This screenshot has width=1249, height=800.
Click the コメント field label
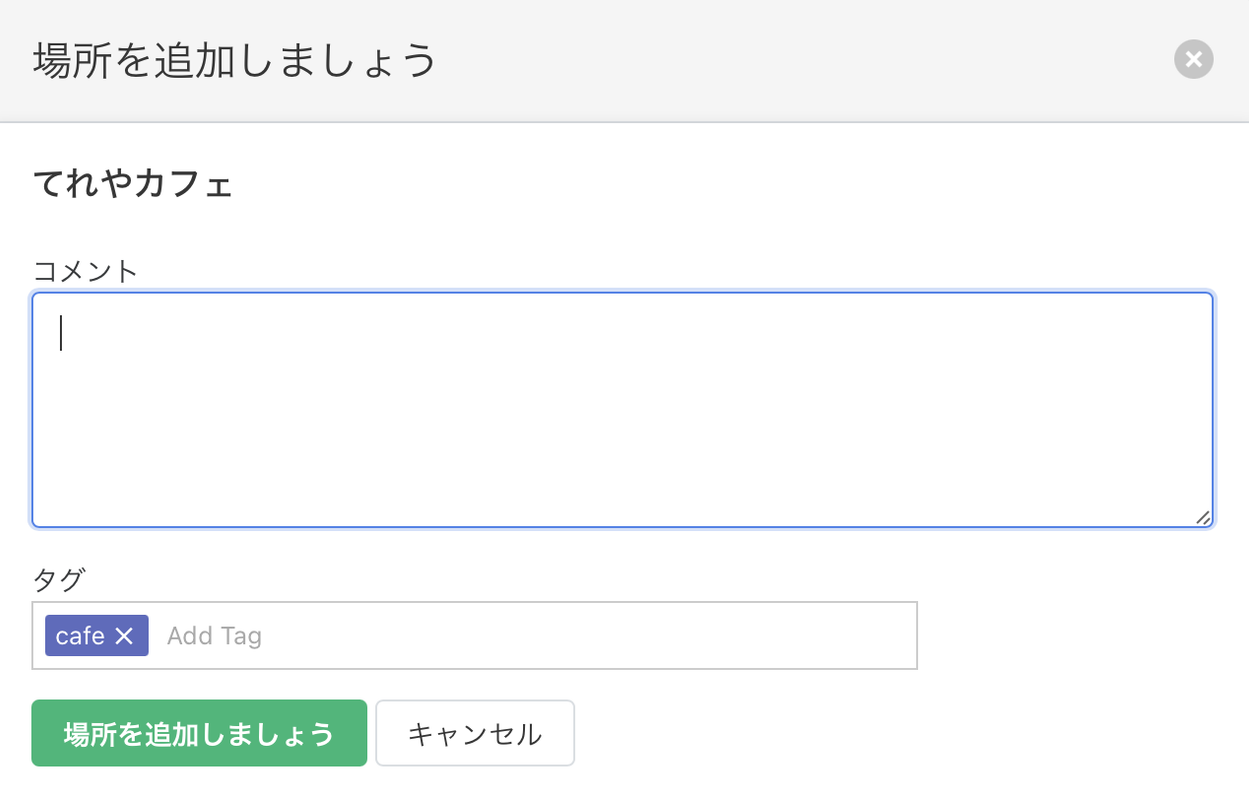(x=85, y=271)
